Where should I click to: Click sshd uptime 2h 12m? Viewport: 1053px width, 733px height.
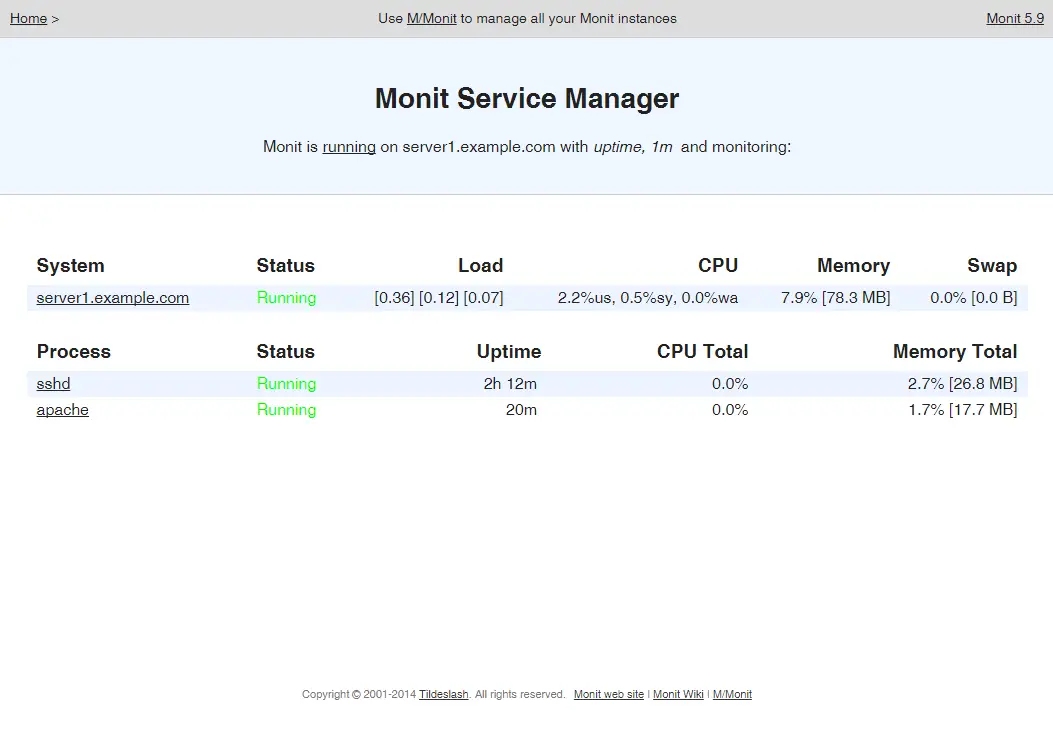(510, 384)
